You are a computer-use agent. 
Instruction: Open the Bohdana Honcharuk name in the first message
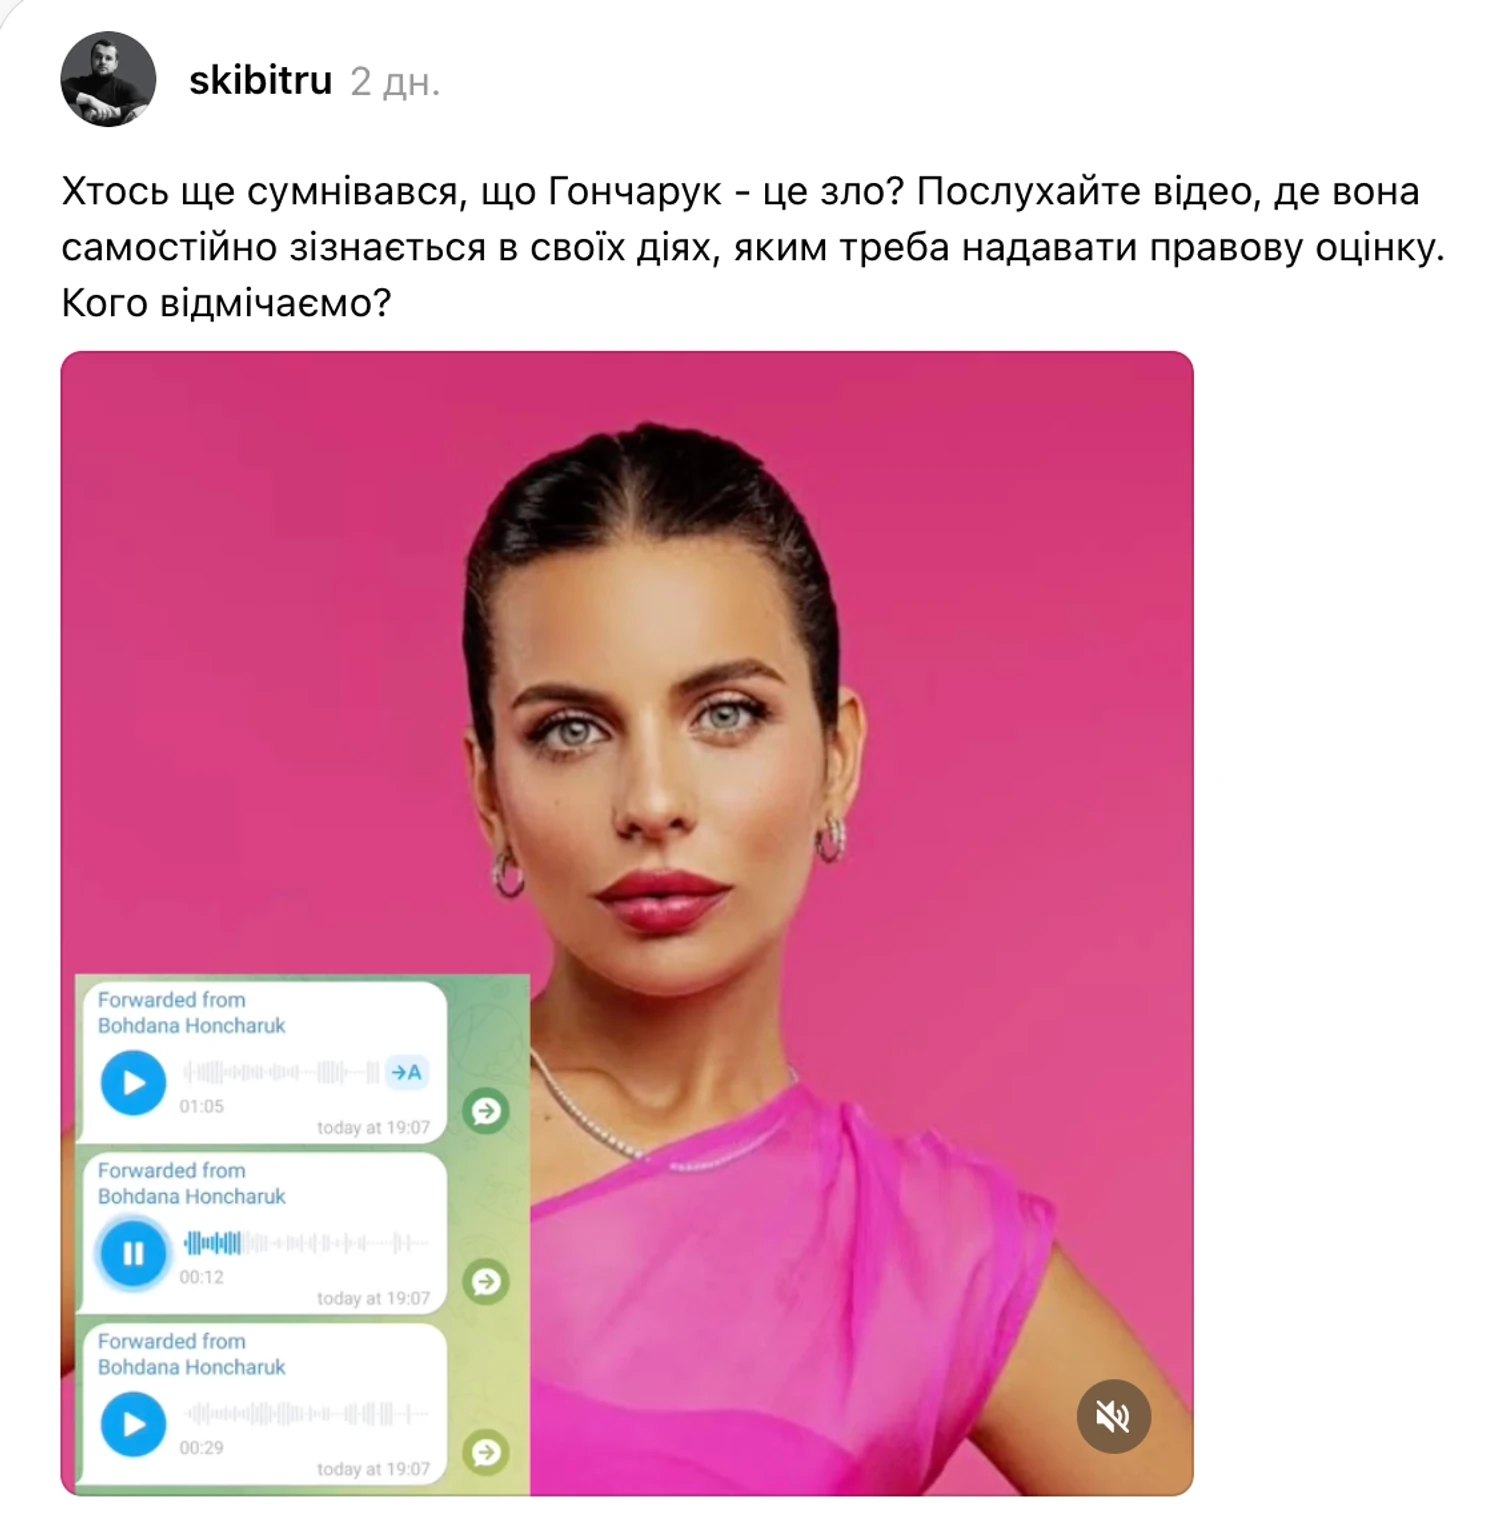click(x=191, y=1026)
